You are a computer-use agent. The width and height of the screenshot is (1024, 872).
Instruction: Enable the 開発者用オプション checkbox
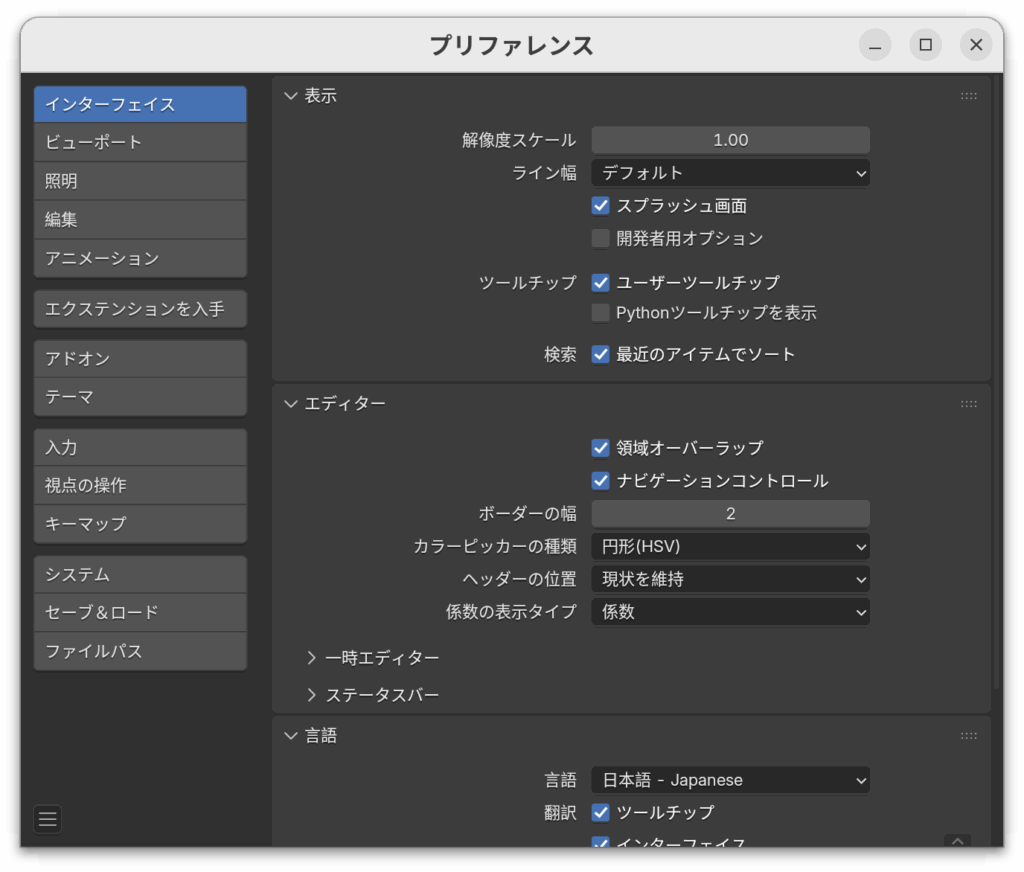pos(600,238)
